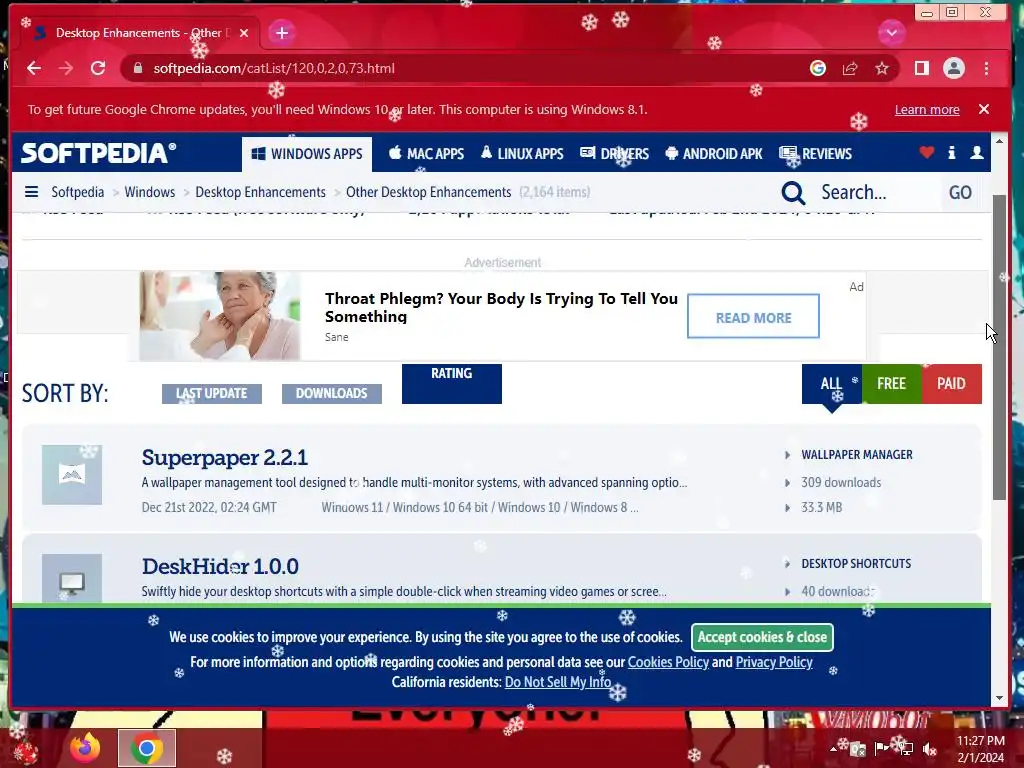1024x768 pixels.
Task: Click the WALLPAPER MANAGER category link
Action: 857,455
